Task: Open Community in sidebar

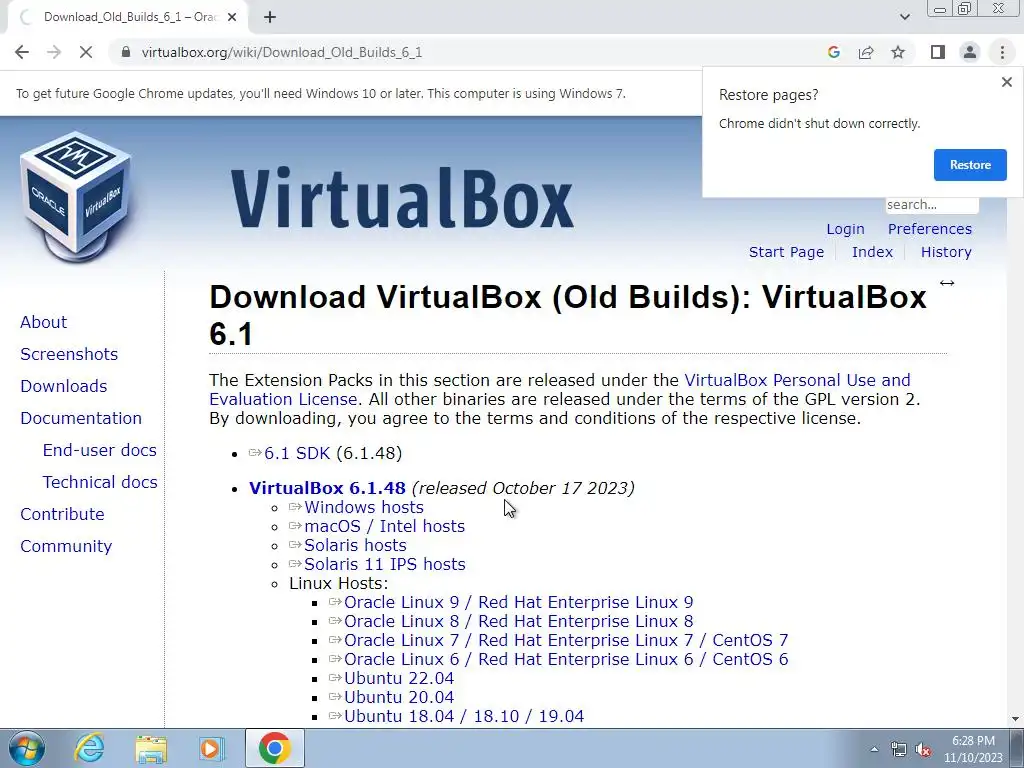Action: coord(66,546)
